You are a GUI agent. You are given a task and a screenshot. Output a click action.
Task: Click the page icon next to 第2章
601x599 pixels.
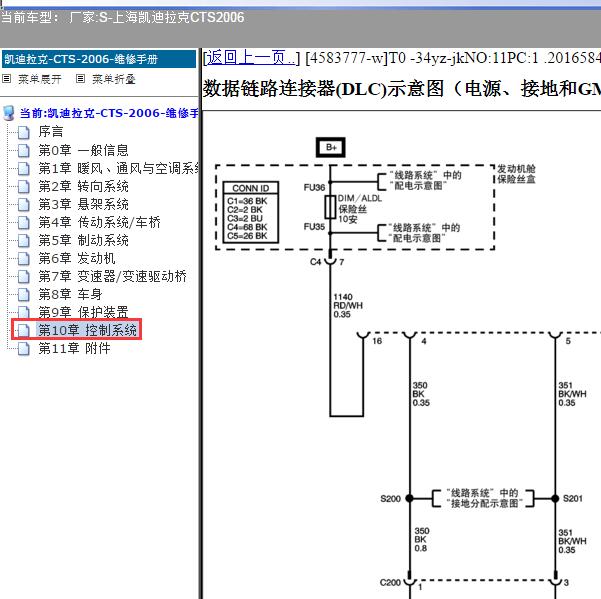point(24,187)
